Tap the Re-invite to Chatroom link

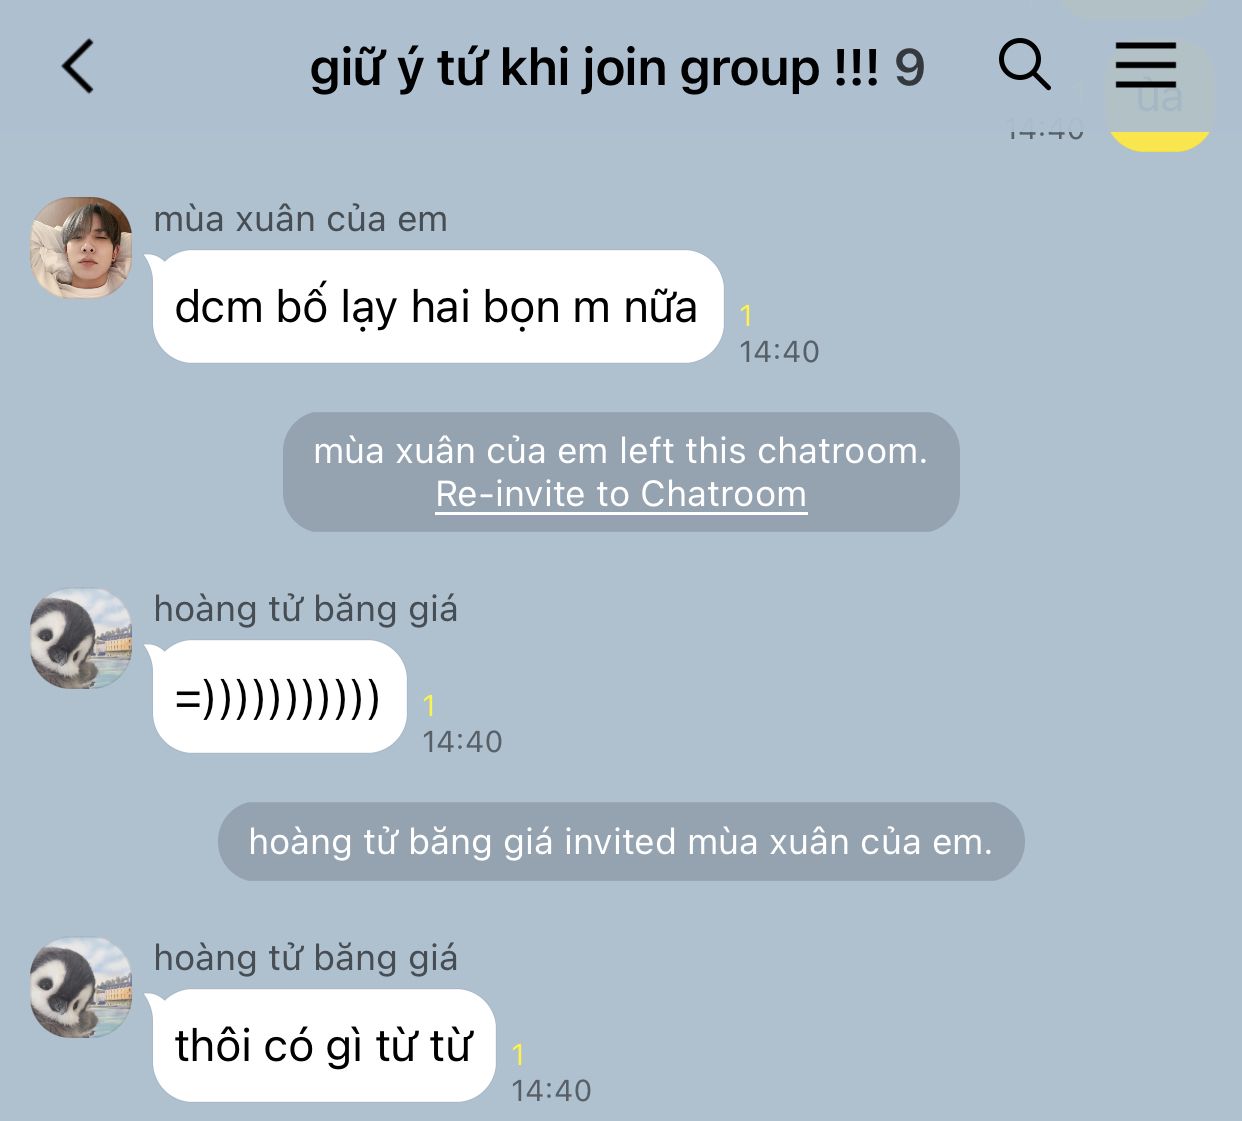pyautogui.click(x=621, y=494)
